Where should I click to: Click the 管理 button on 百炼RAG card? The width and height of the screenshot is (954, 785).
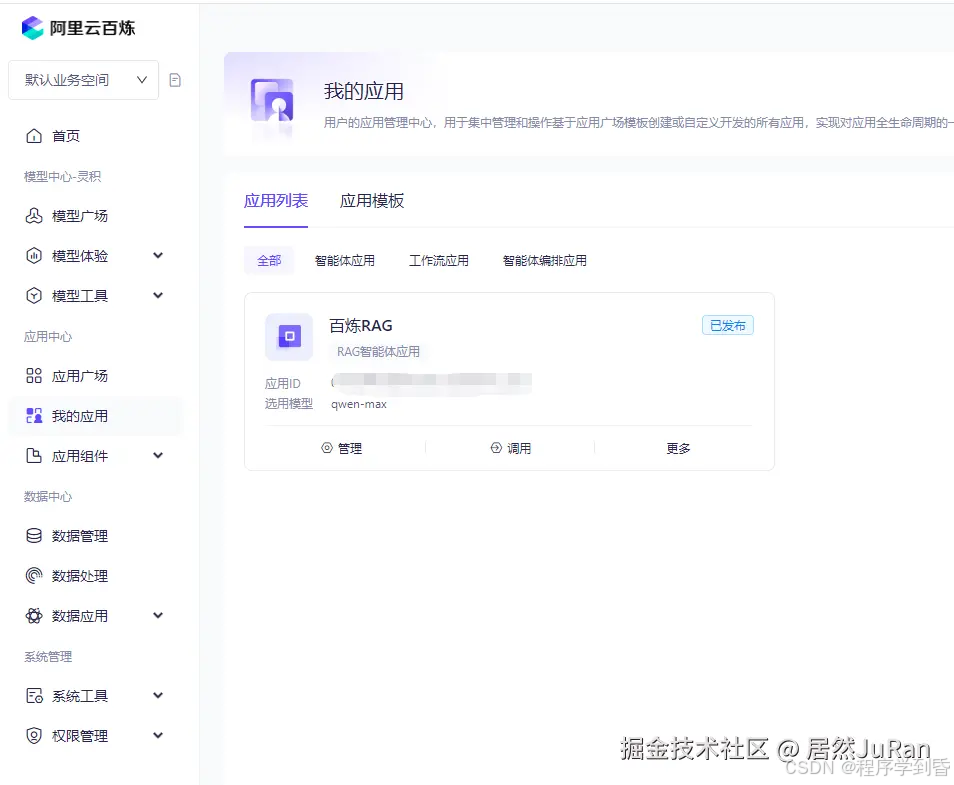[x=341, y=448]
